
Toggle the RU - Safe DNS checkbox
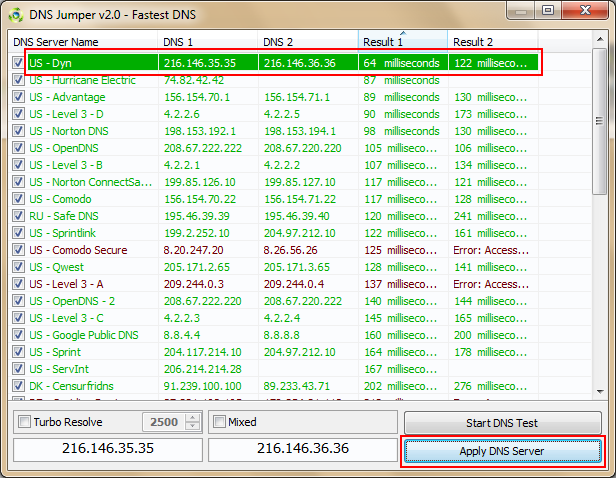coord(18,216)
